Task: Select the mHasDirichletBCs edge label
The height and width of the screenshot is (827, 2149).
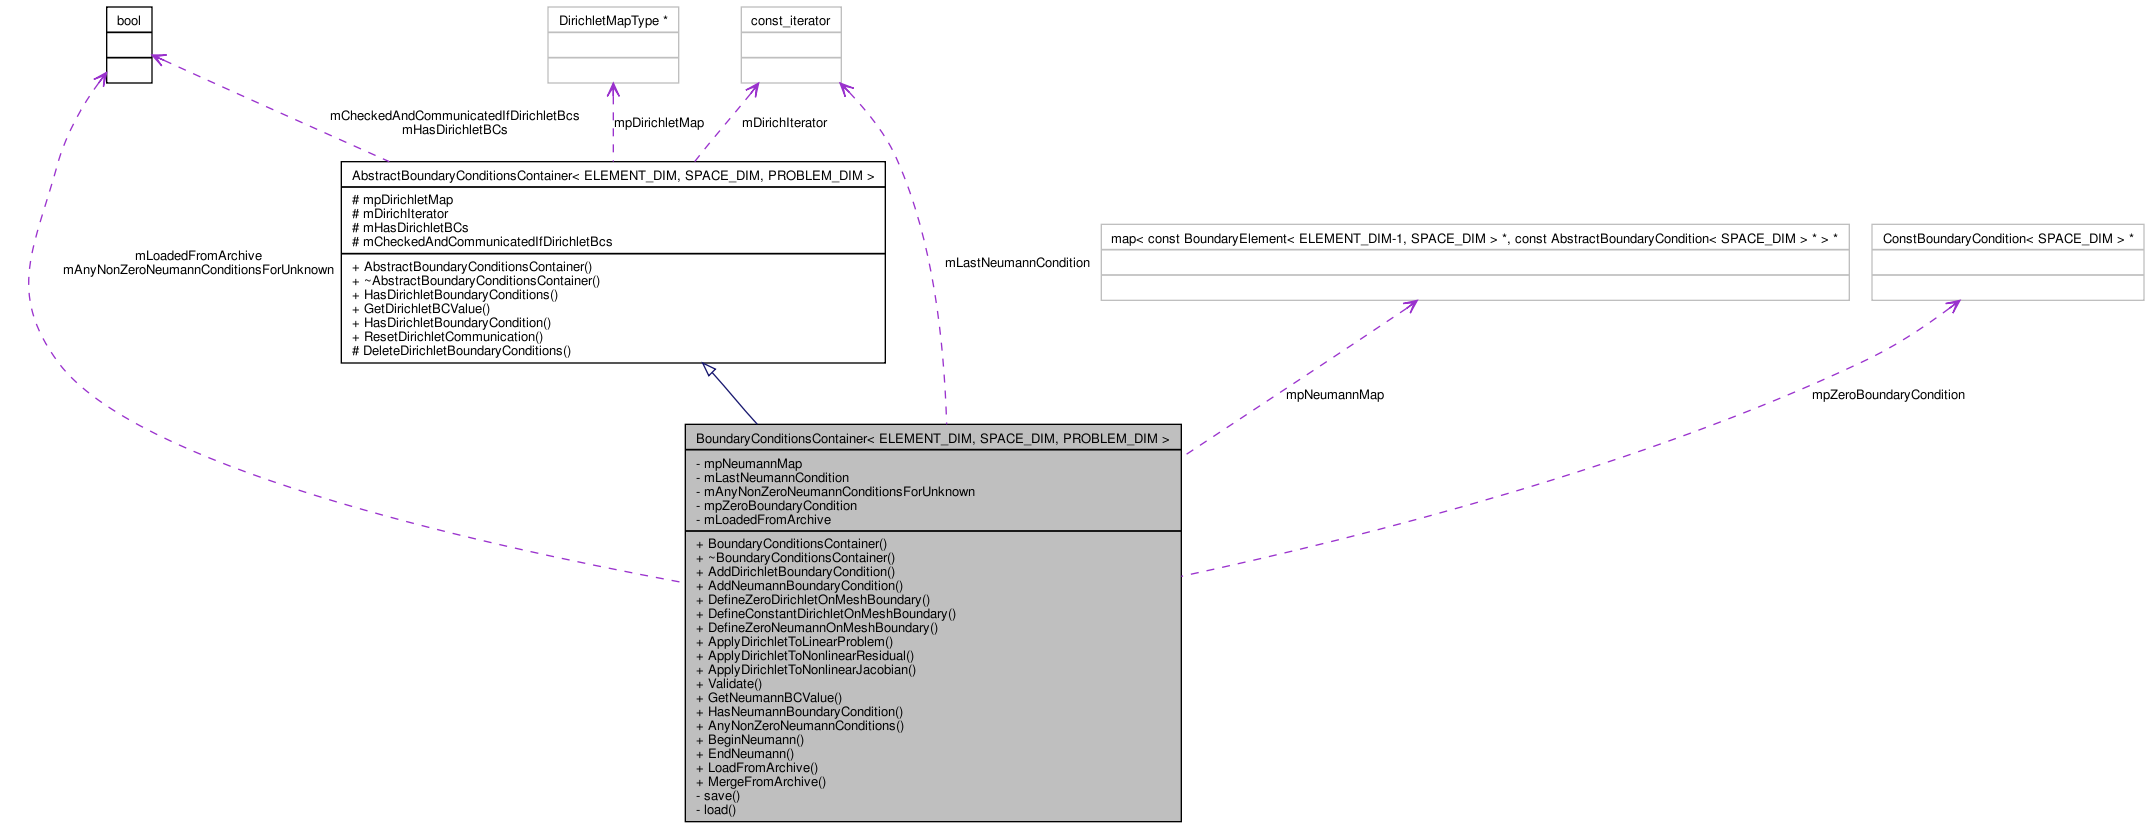Action: pos(454,130)
